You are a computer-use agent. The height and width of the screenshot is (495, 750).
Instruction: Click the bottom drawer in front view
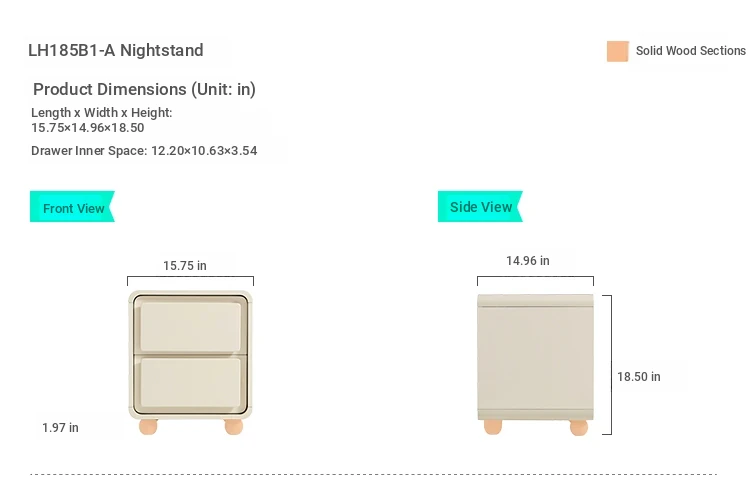190,383
